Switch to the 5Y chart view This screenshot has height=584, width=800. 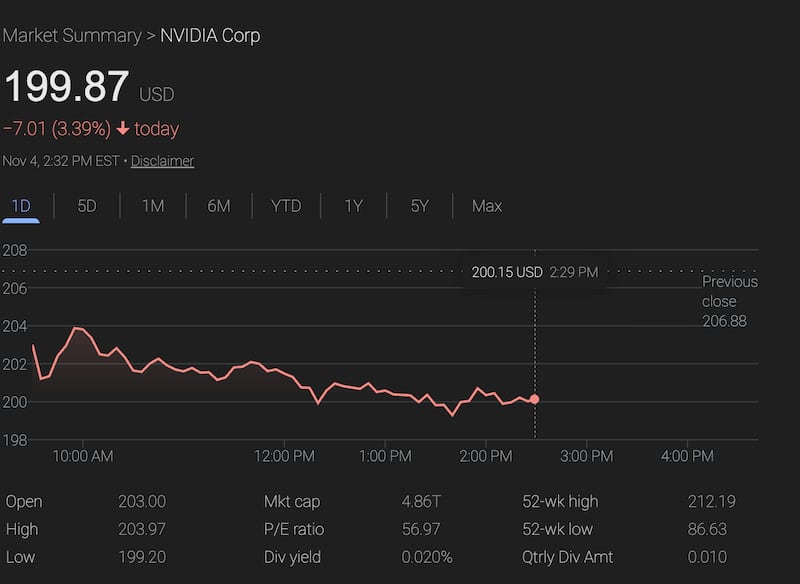tap(417, 205)
